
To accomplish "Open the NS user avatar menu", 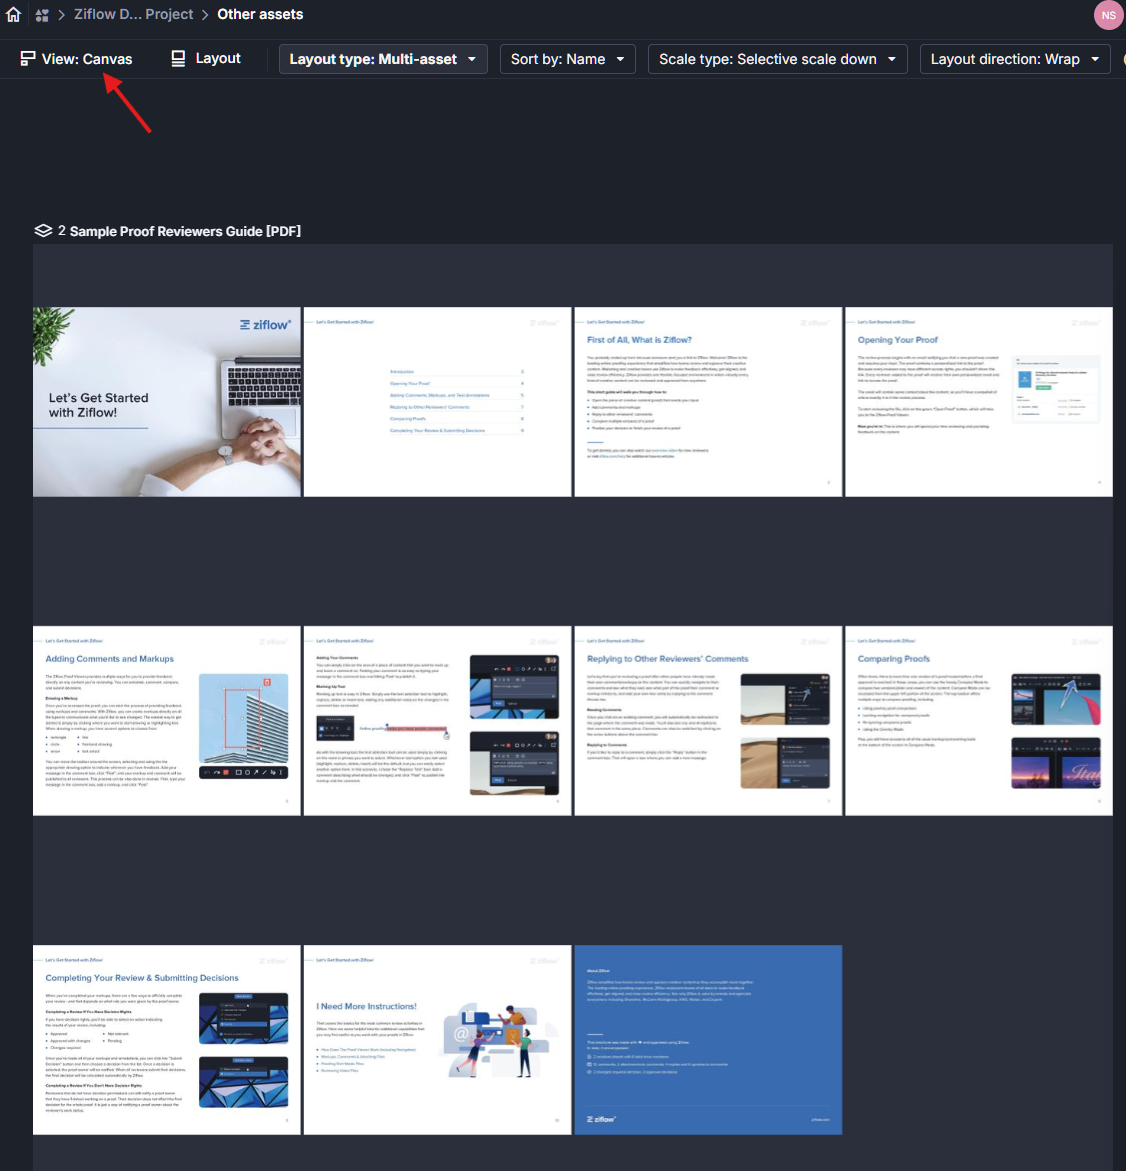I will 1108,15.
